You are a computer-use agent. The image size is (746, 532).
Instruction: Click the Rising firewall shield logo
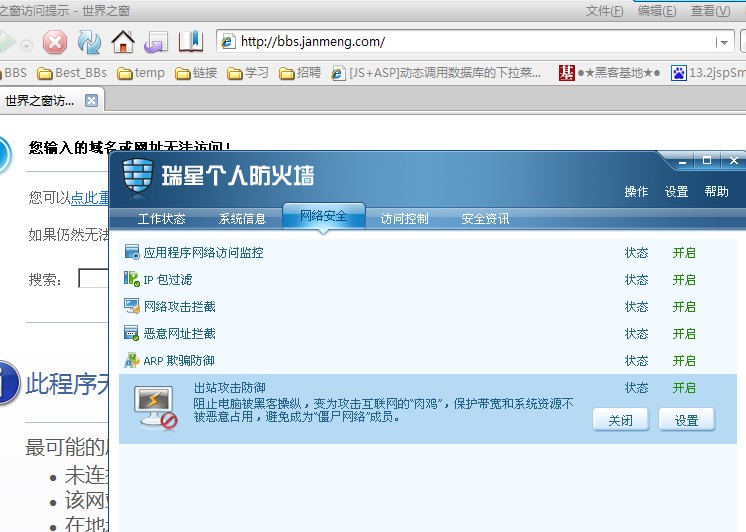point(138,178)
